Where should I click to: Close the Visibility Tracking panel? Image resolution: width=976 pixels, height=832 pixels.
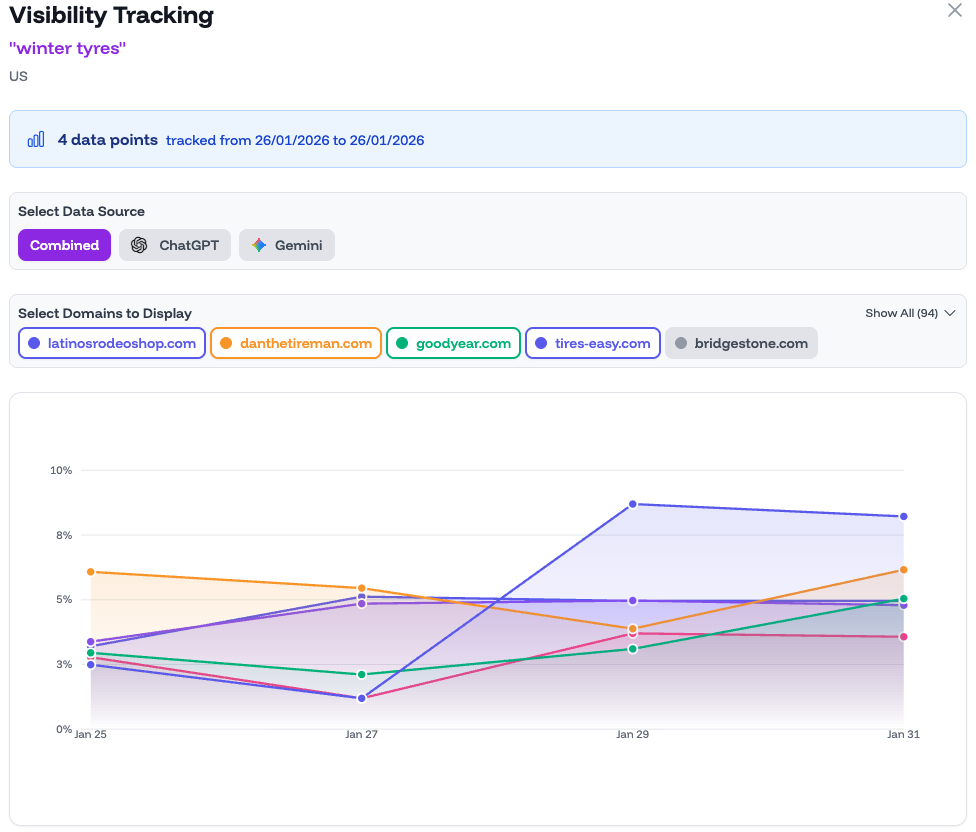[x=954, y=10]
